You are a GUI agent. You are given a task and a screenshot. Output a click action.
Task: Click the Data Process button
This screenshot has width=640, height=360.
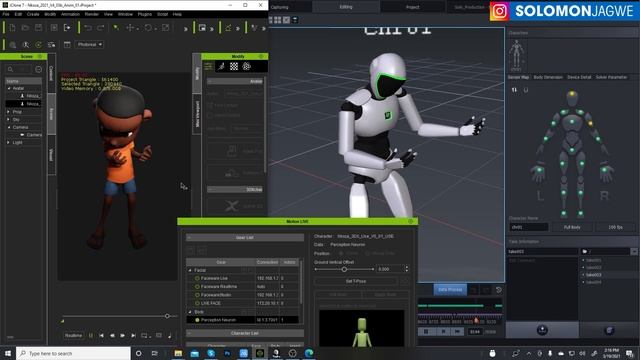[450, 289]
